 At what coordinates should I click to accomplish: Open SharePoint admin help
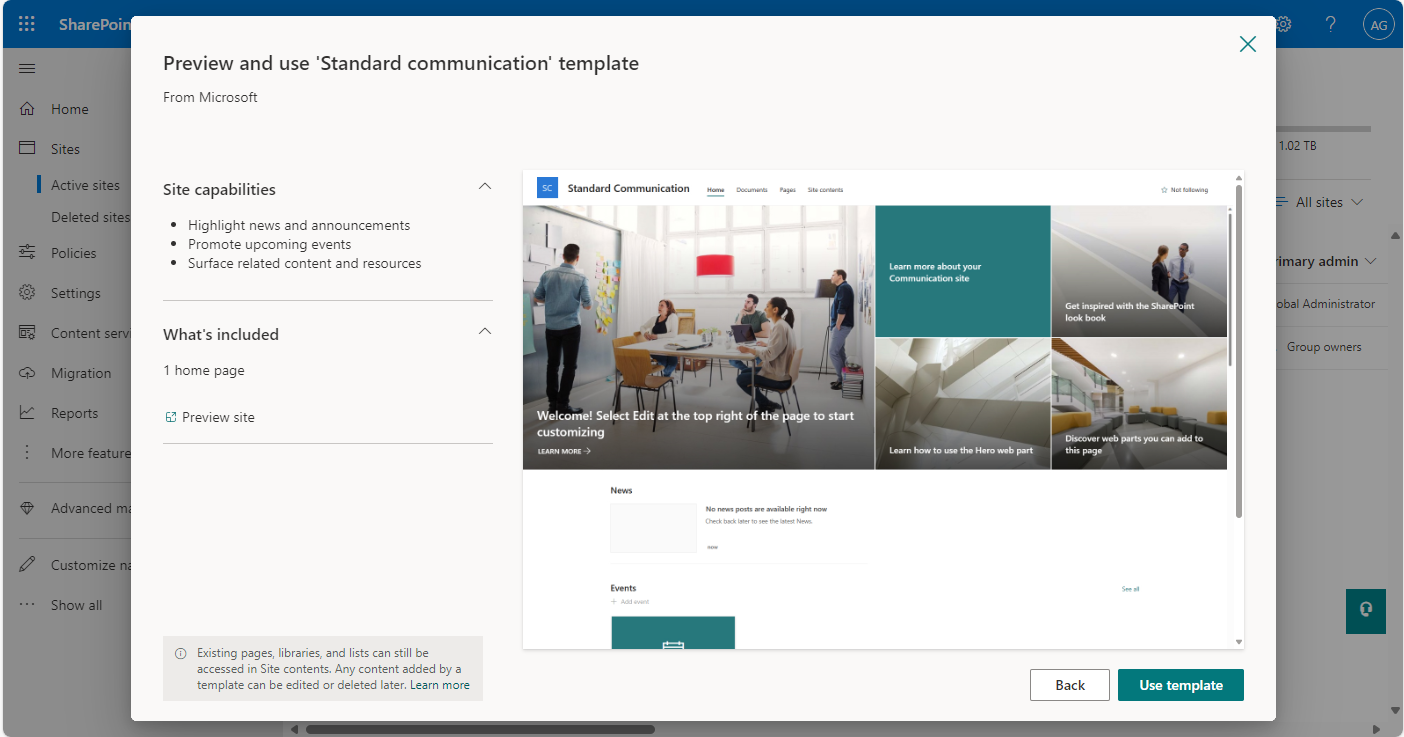[x=1331, y=23]
